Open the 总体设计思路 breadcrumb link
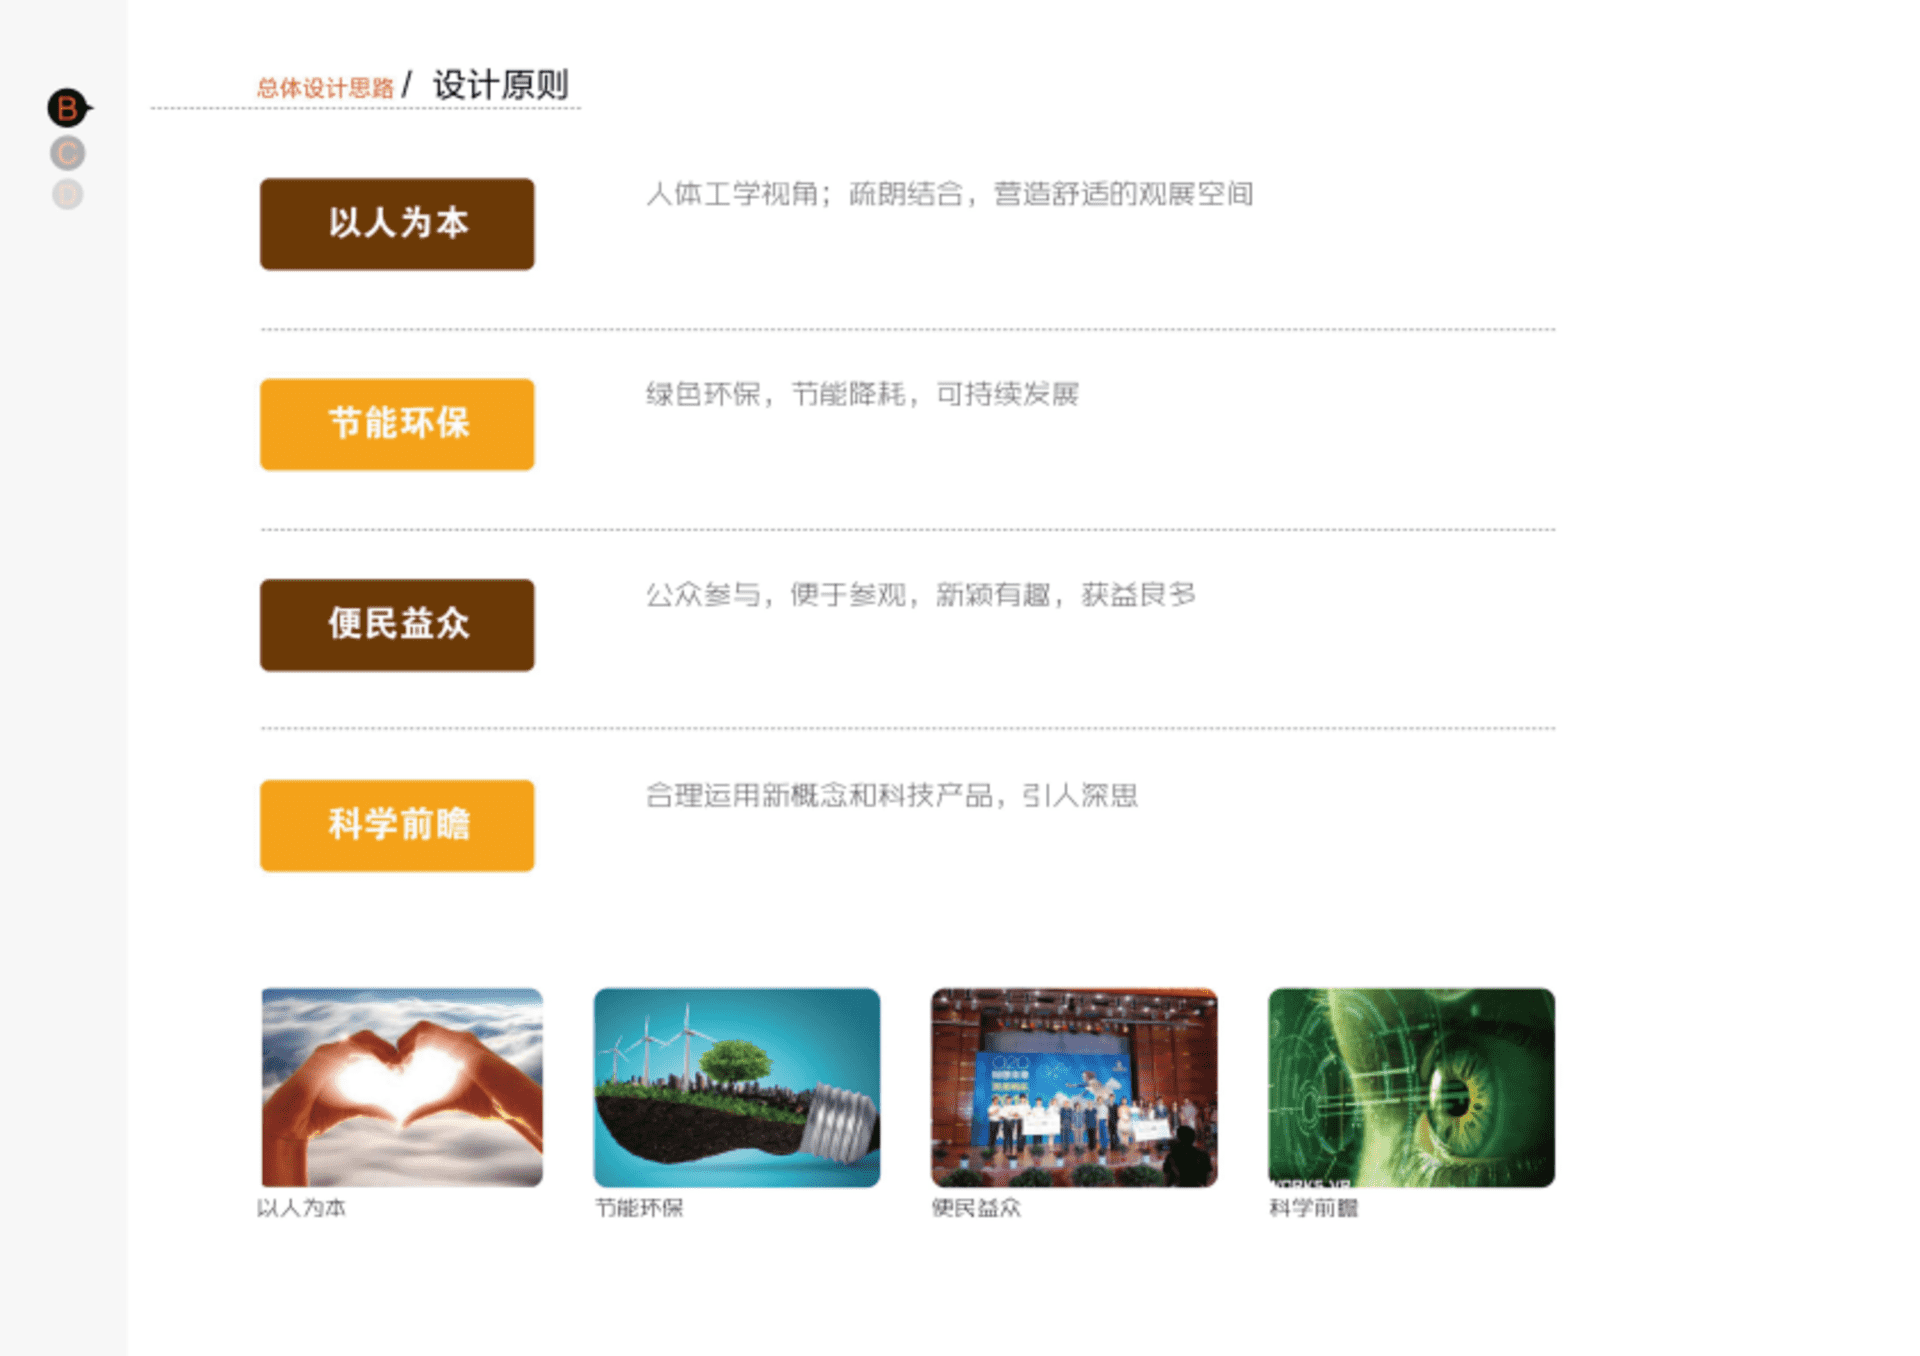Viewport: 1920px width, 1356px height. pos(325,88)
